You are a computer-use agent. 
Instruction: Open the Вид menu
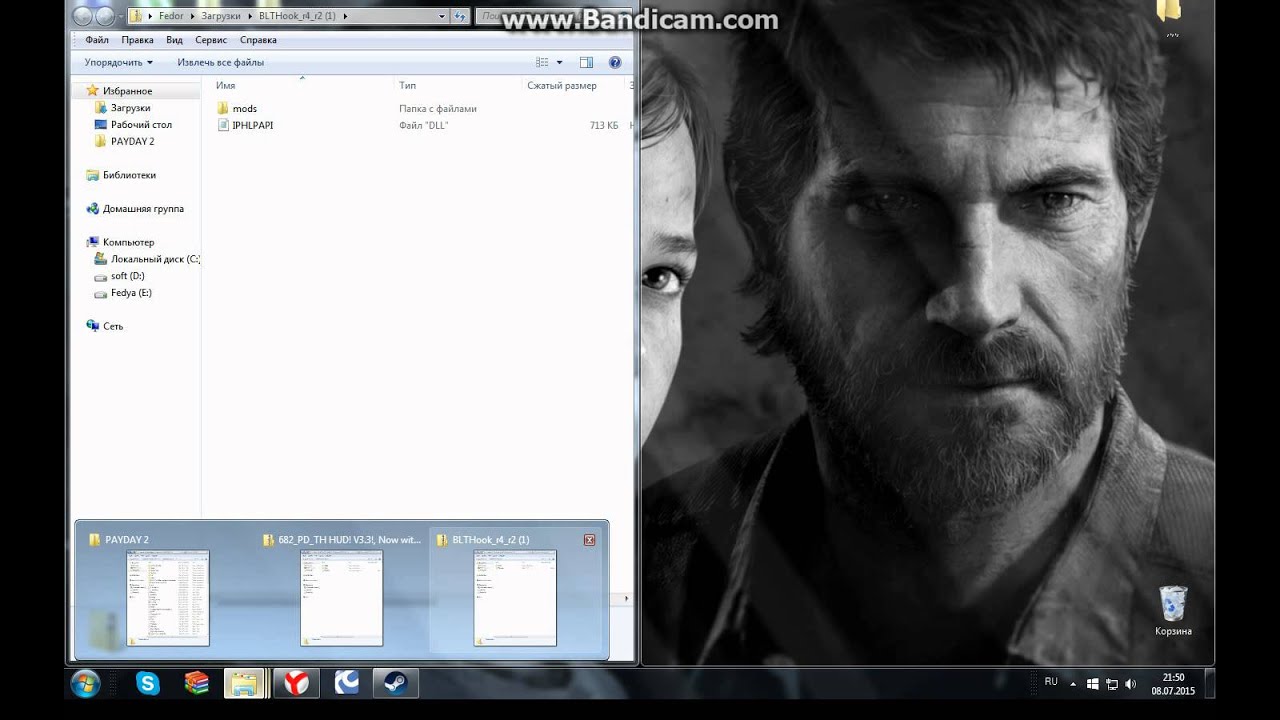174,40
